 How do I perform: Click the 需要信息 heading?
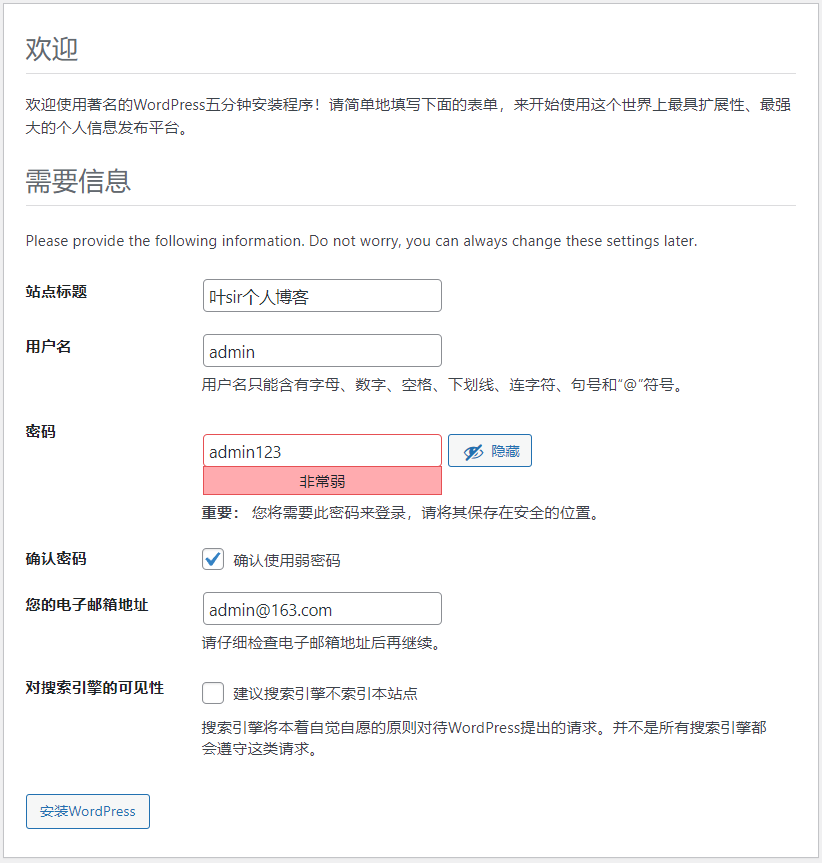[78, 181]
